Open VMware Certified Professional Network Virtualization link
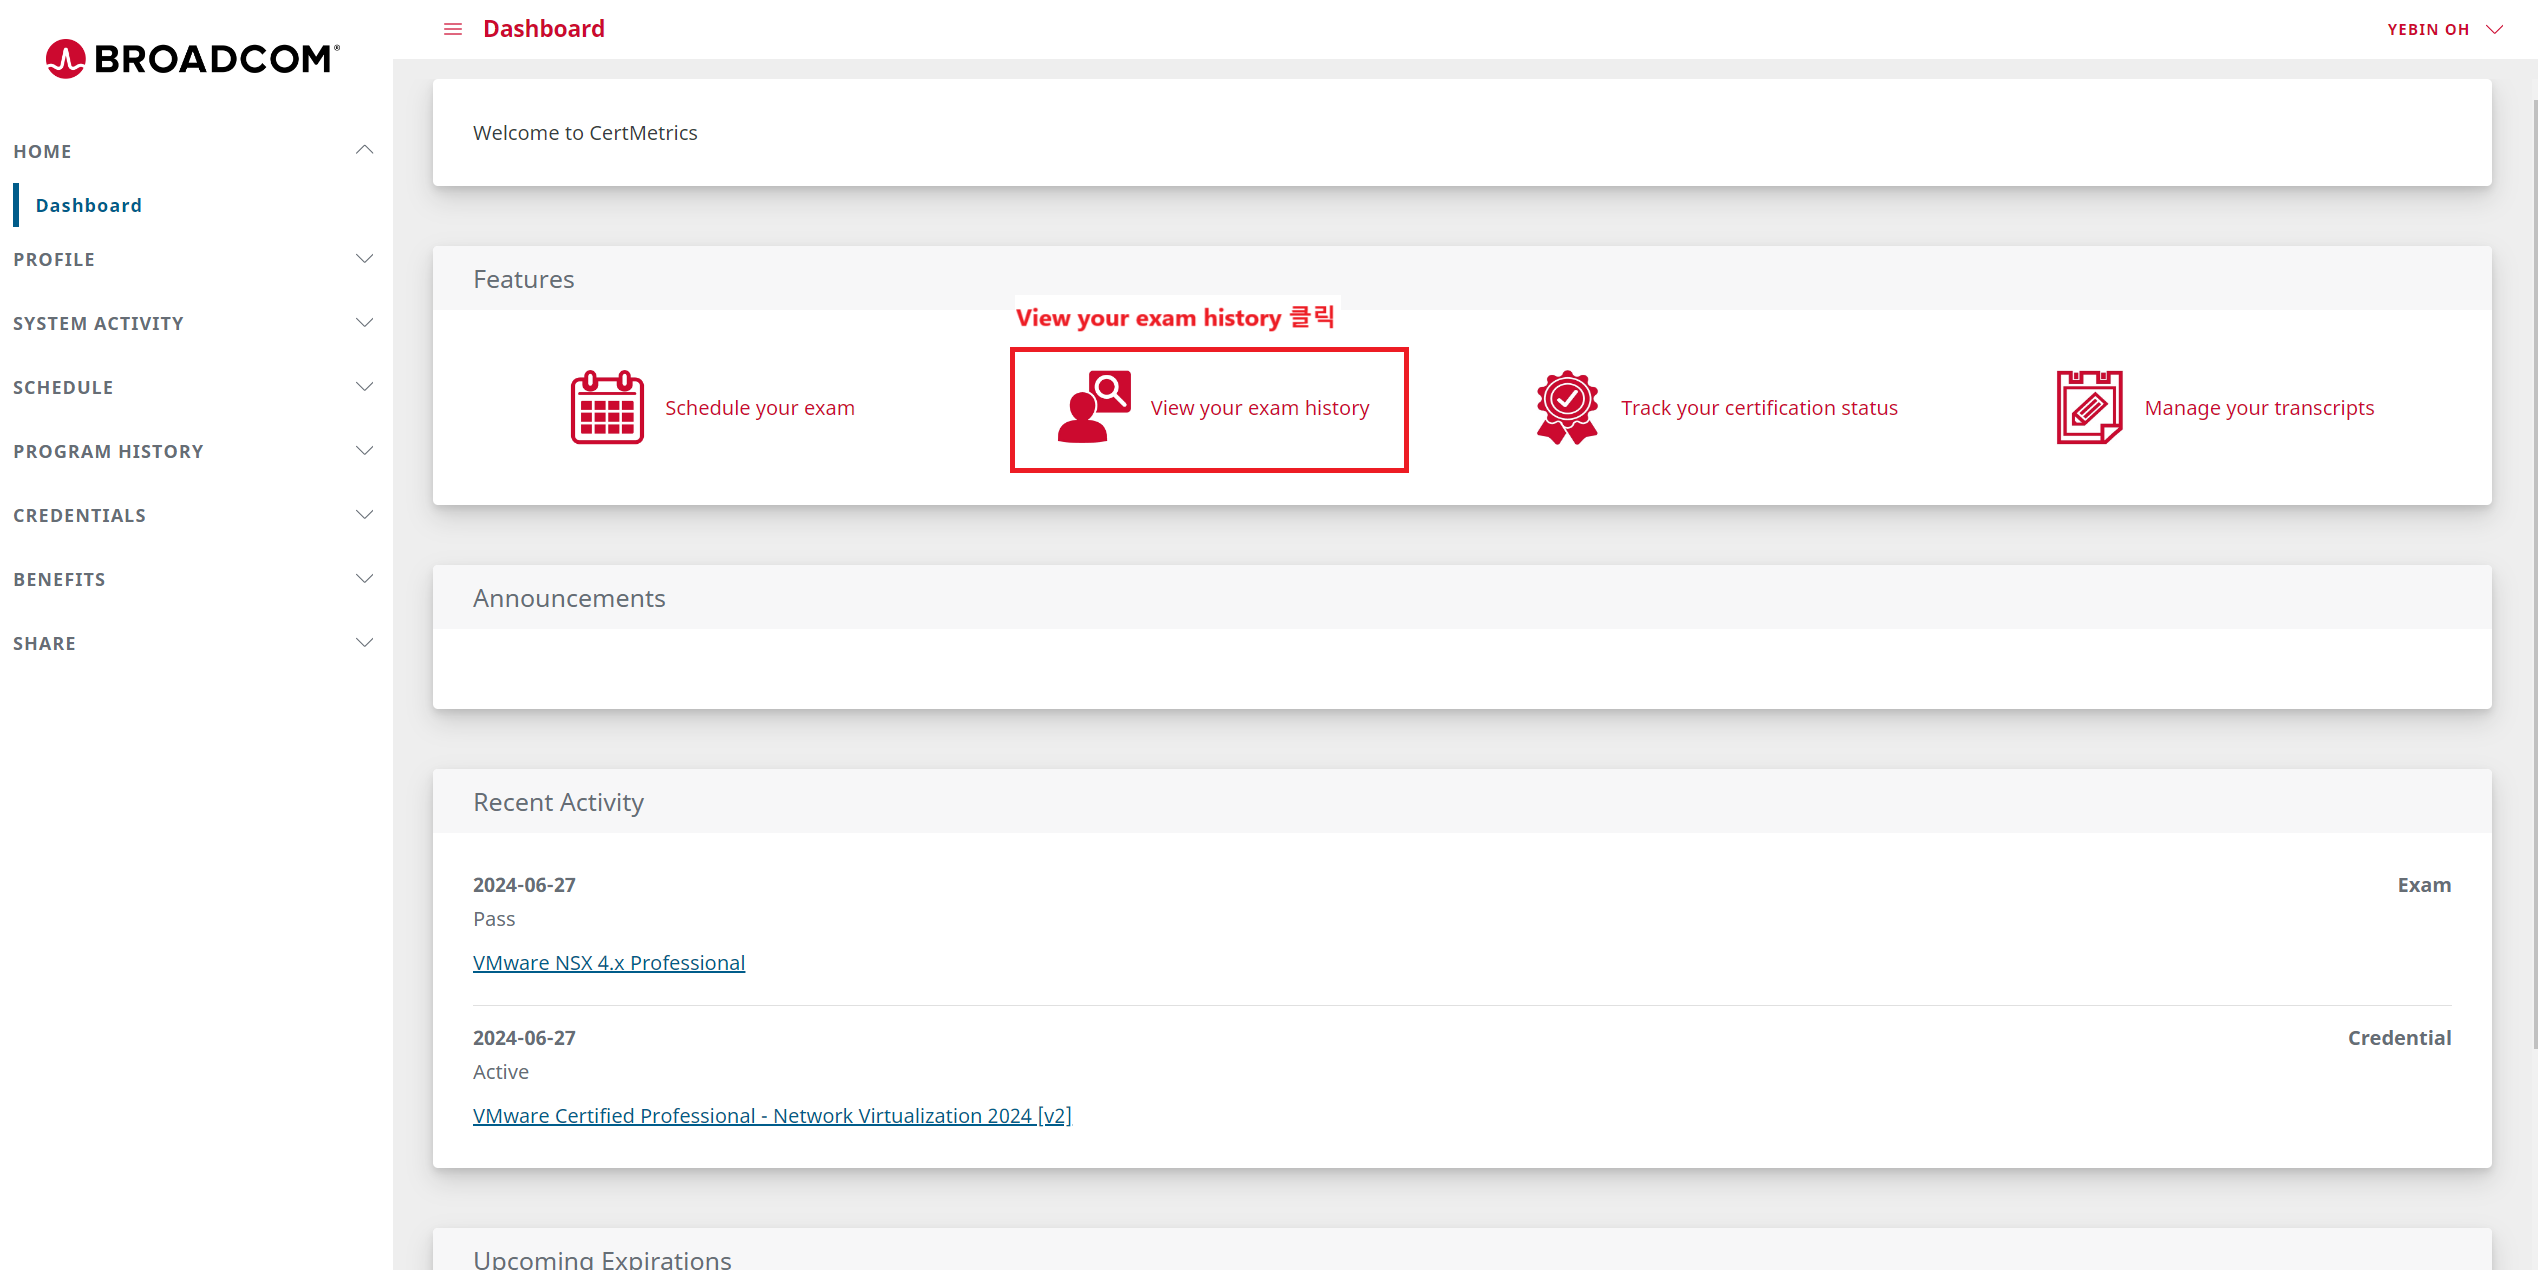The width and height of the screenshot is (2538, 1270). [x=772, y=1115]
